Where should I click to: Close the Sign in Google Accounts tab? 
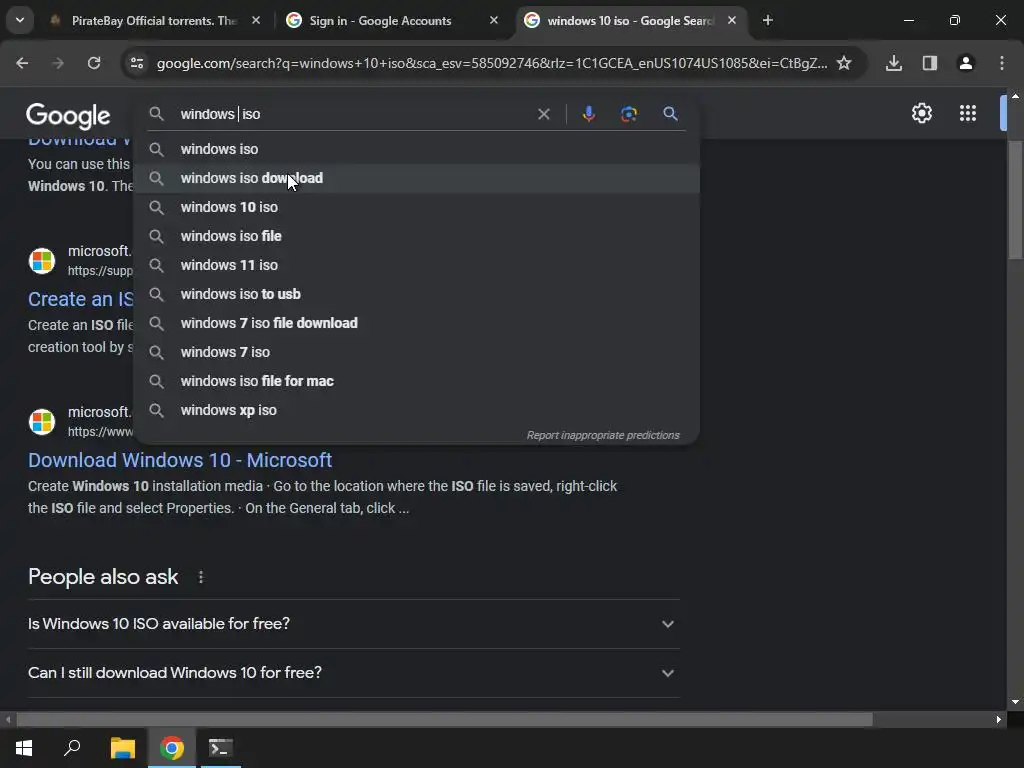(x=494, y=21)
